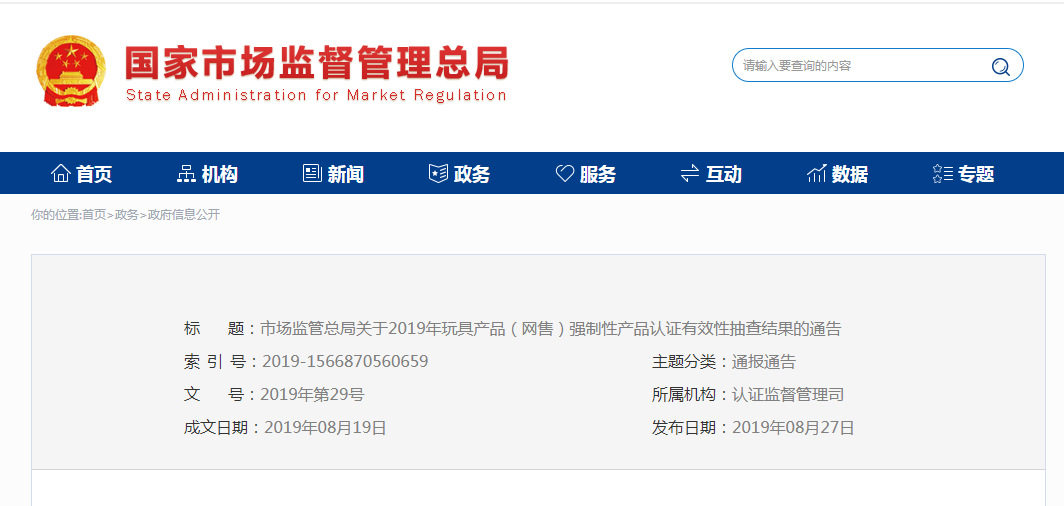
Task: Click the heart icon beside 服务
Action: click(565, 174)
